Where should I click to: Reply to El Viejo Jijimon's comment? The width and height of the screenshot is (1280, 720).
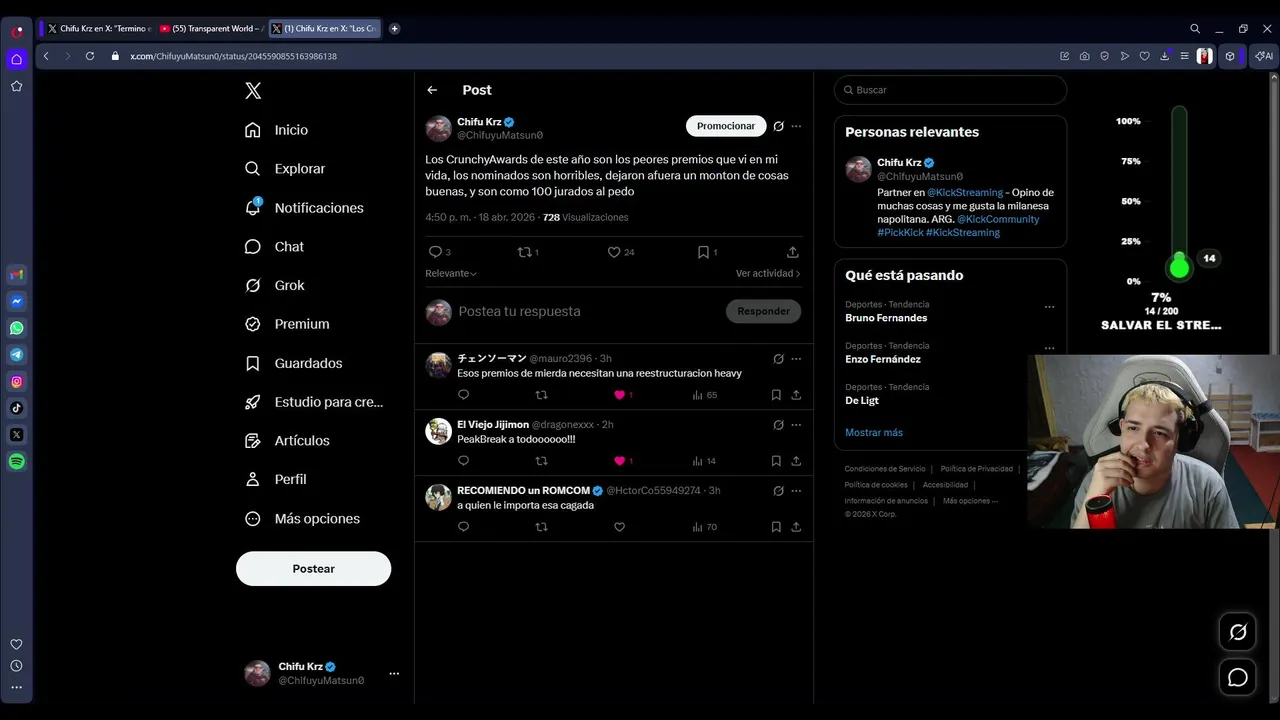point(463,461)
